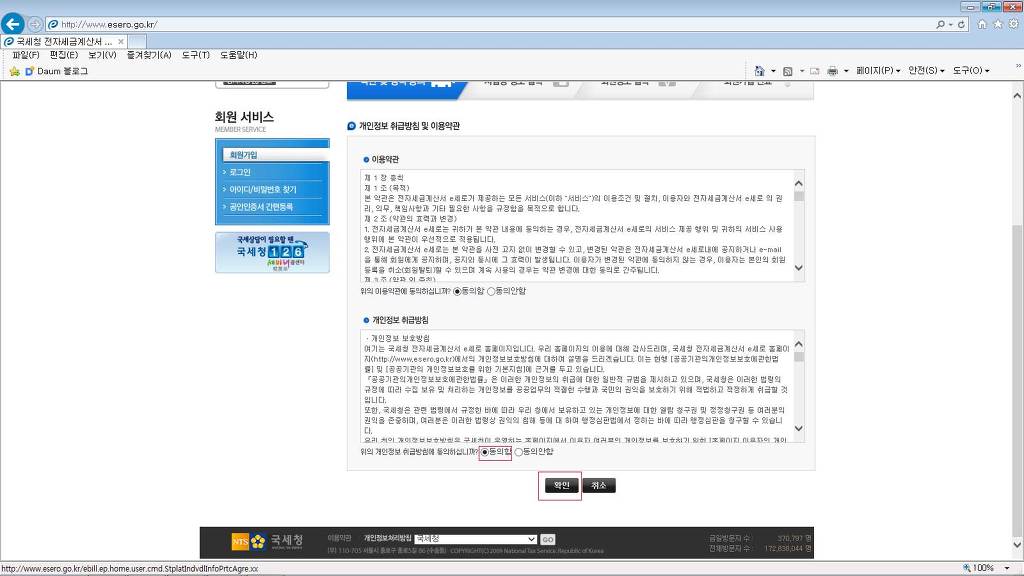Open the 안전(S) dropdown menu
The width and height of the screenshot is (1024, 576).
coord(926,71)
